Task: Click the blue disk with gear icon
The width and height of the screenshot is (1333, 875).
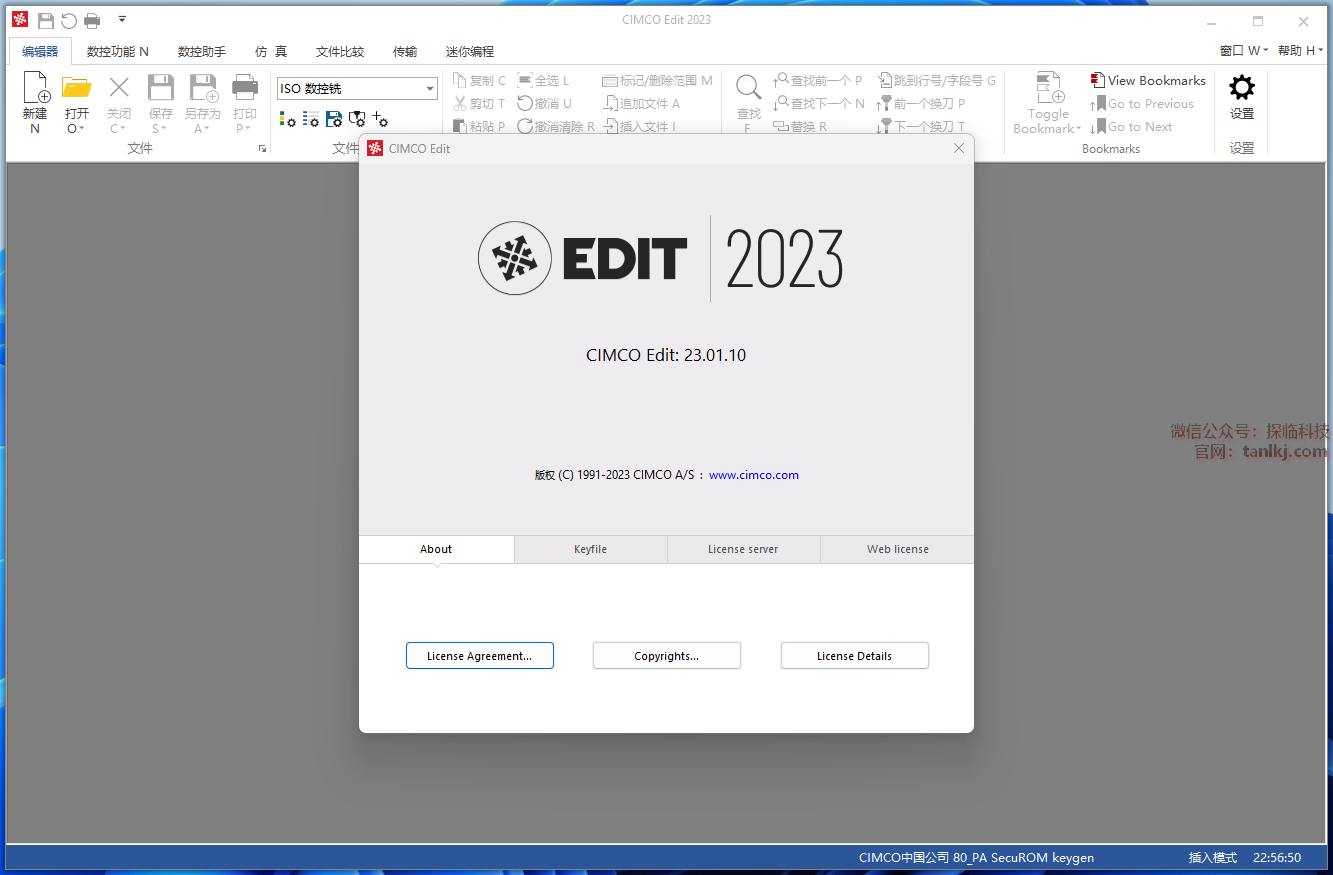Action: 334,119
